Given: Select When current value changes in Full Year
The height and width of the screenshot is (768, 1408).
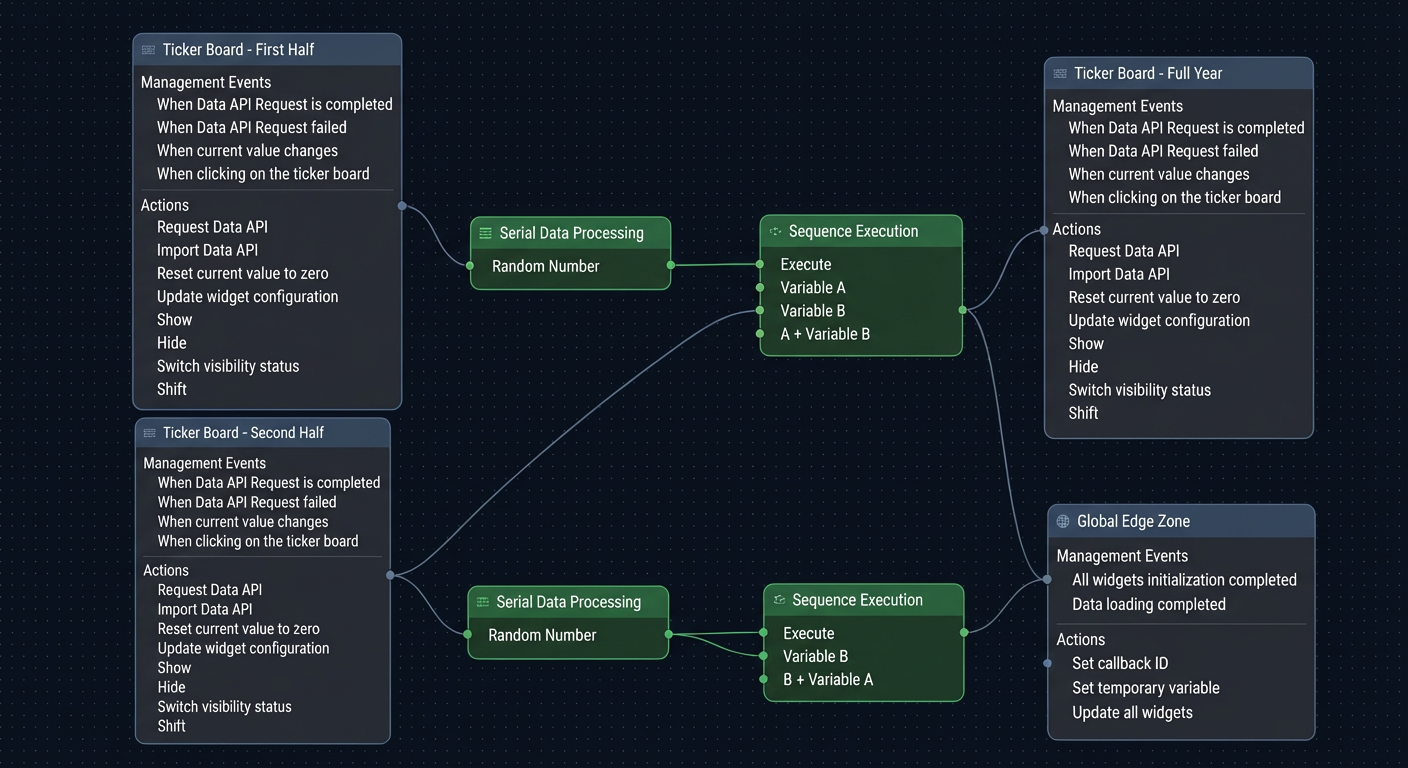Looking at the screenshot, I should point(1159,174).
